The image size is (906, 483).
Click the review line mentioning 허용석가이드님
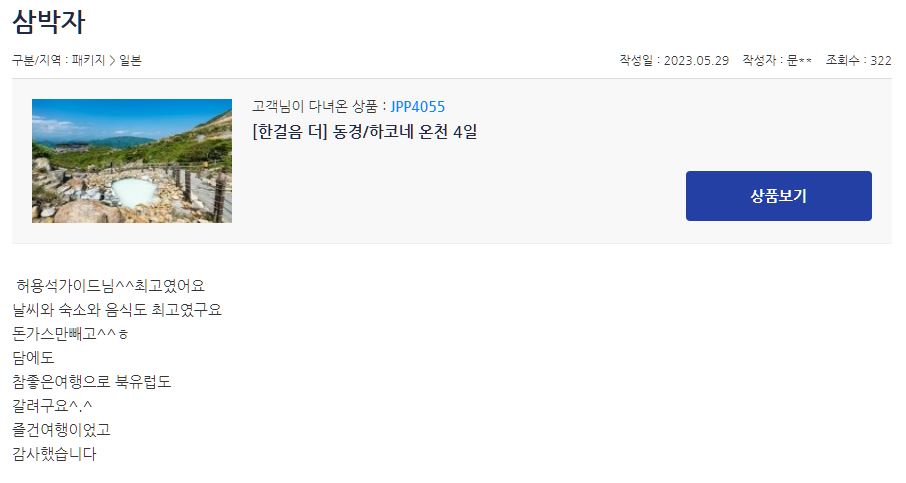[110, 285]
